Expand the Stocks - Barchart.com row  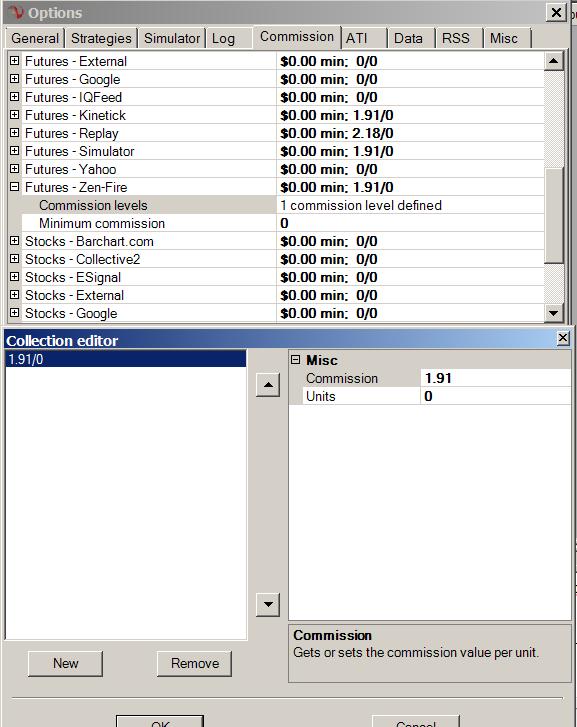[14, 241]
